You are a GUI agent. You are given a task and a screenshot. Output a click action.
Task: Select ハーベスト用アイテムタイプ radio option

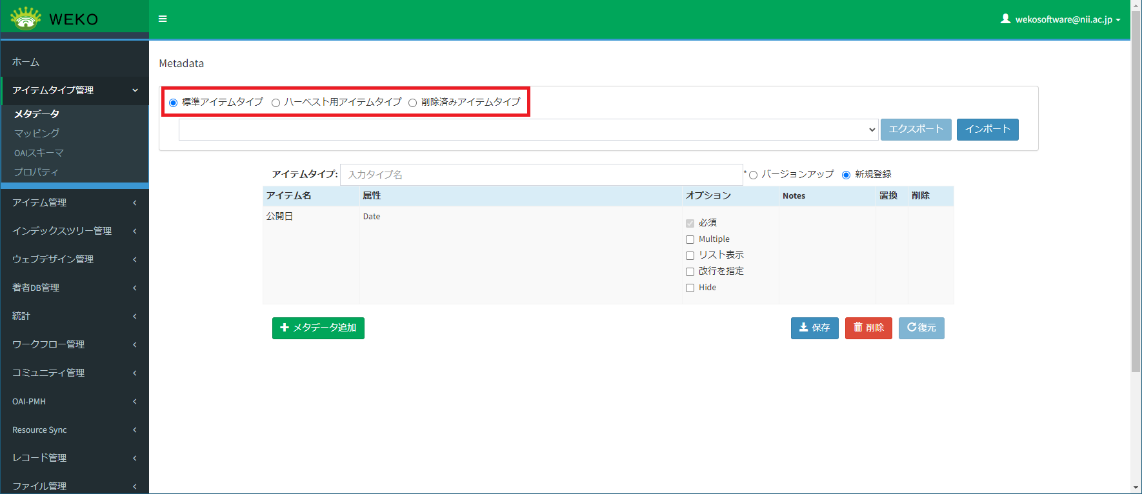coord(276,102)
